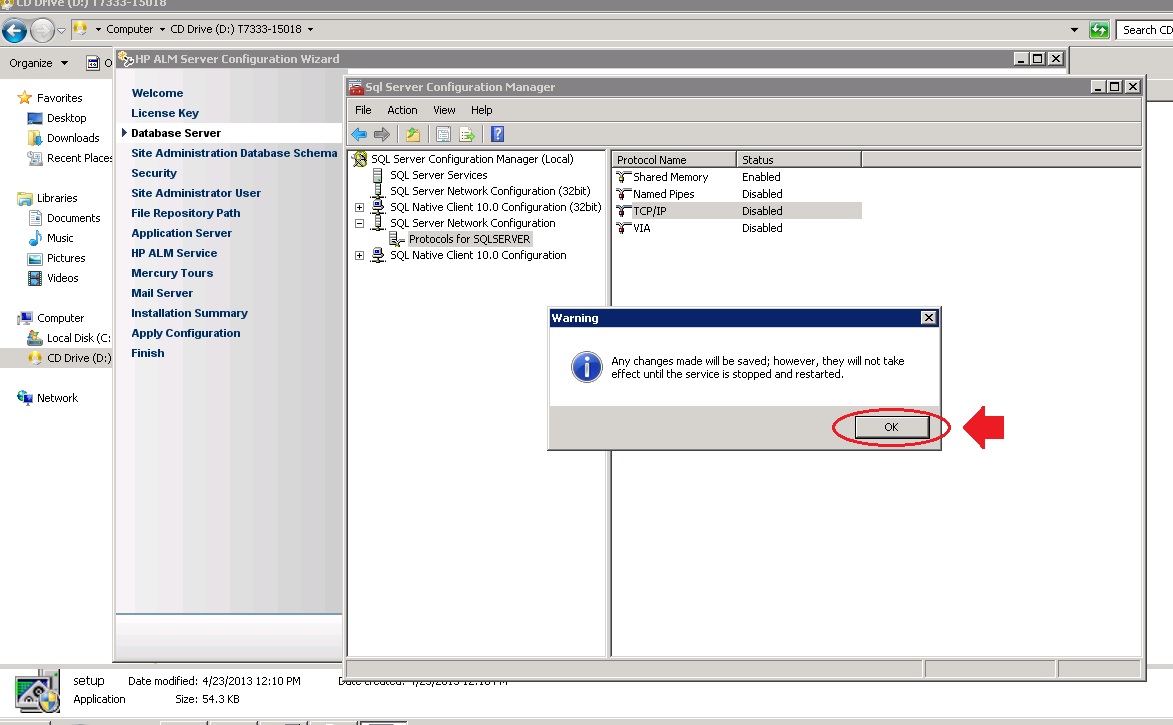
Task: Open File Repository Path step
Action: click(186, 213)
